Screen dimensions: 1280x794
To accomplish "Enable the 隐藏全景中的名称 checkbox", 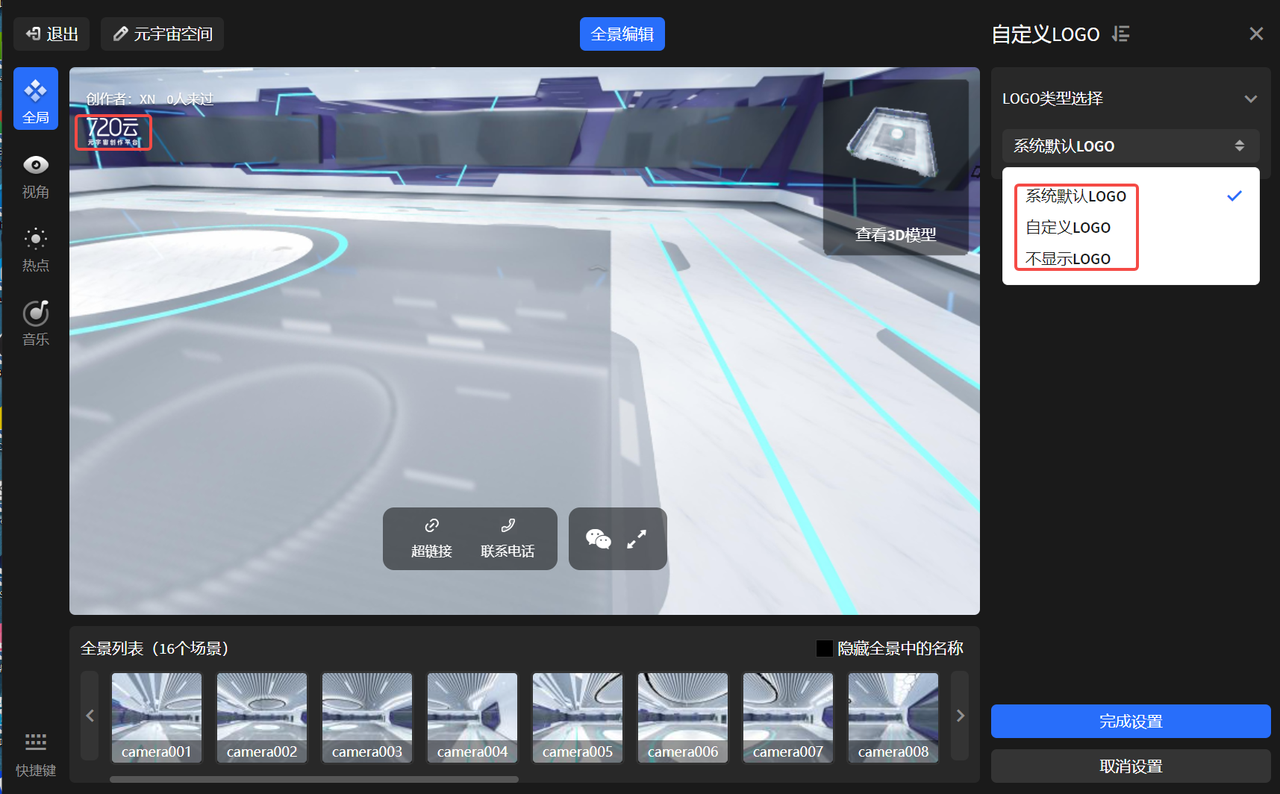I will tap(824, 649).
